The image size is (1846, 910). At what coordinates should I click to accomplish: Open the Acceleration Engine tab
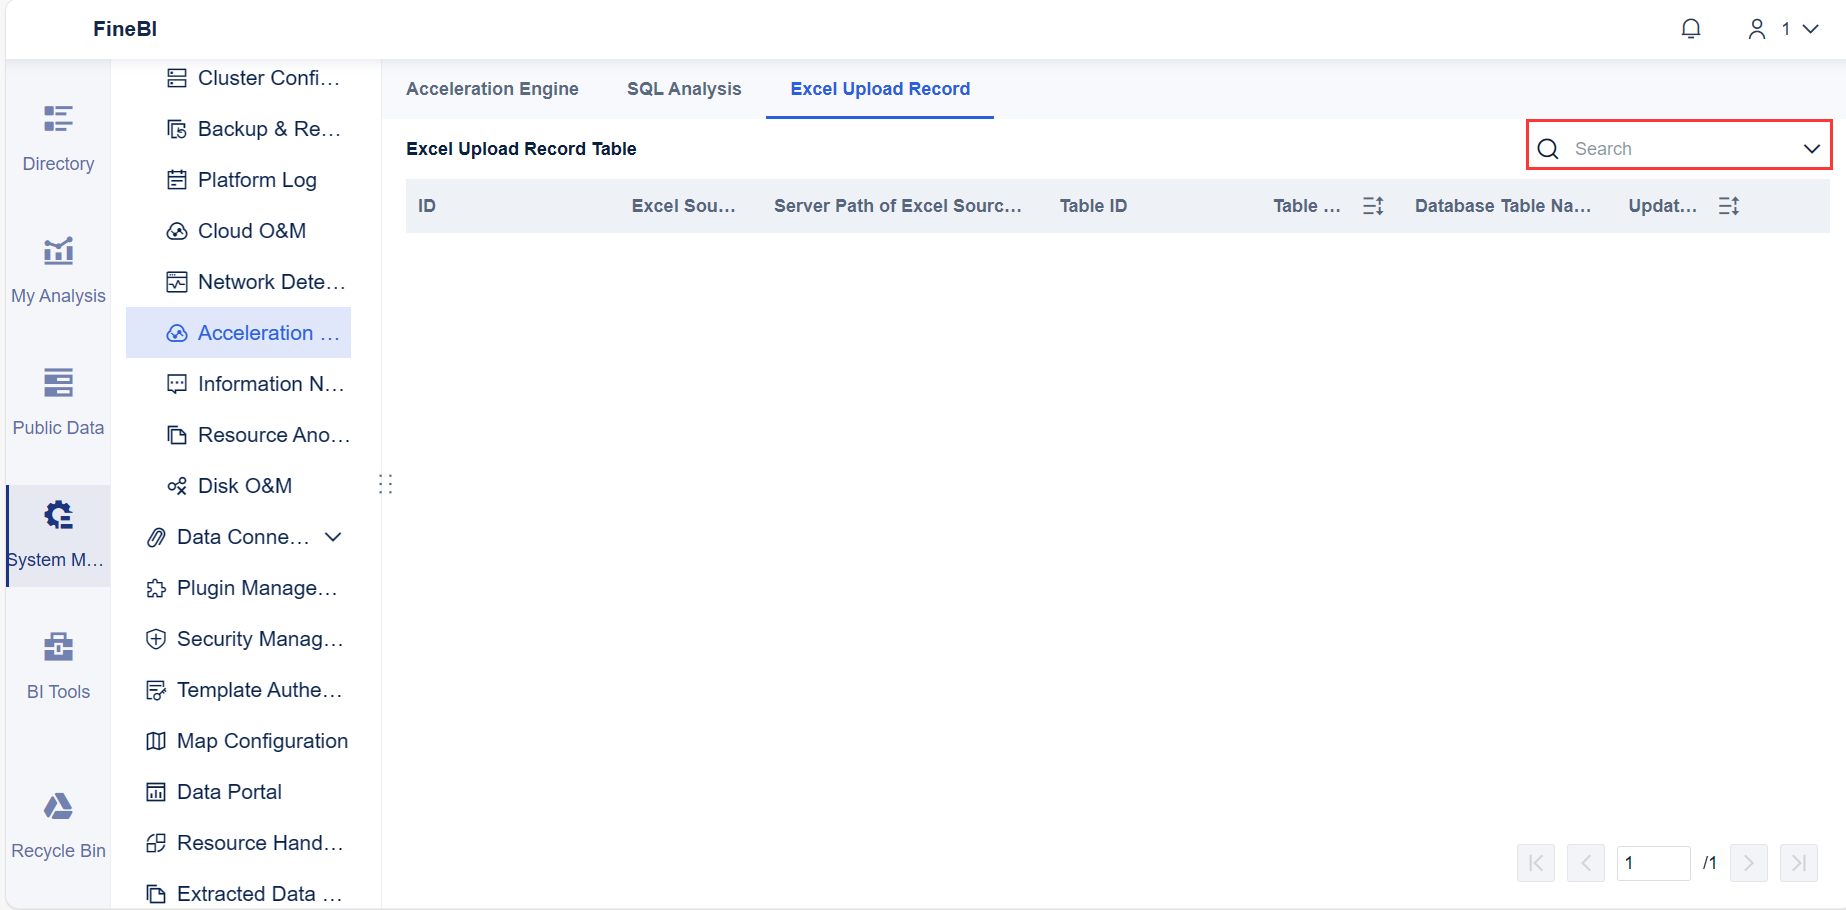click(x=492, y=89)
